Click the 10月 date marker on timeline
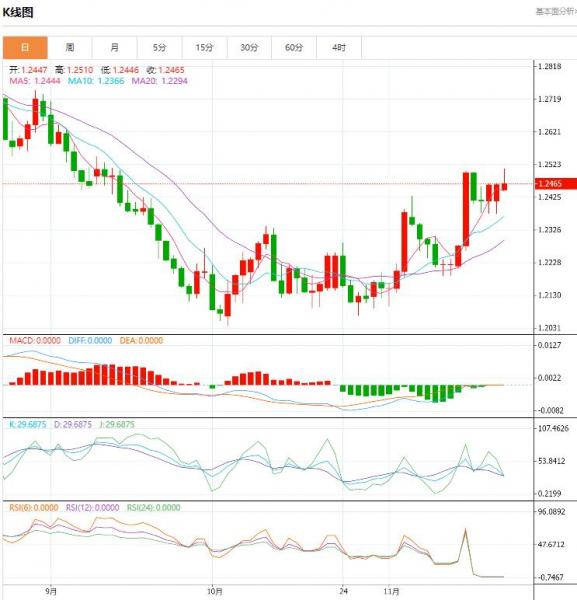The height and width of the screenshot is (600, 577). coord(215,592)
